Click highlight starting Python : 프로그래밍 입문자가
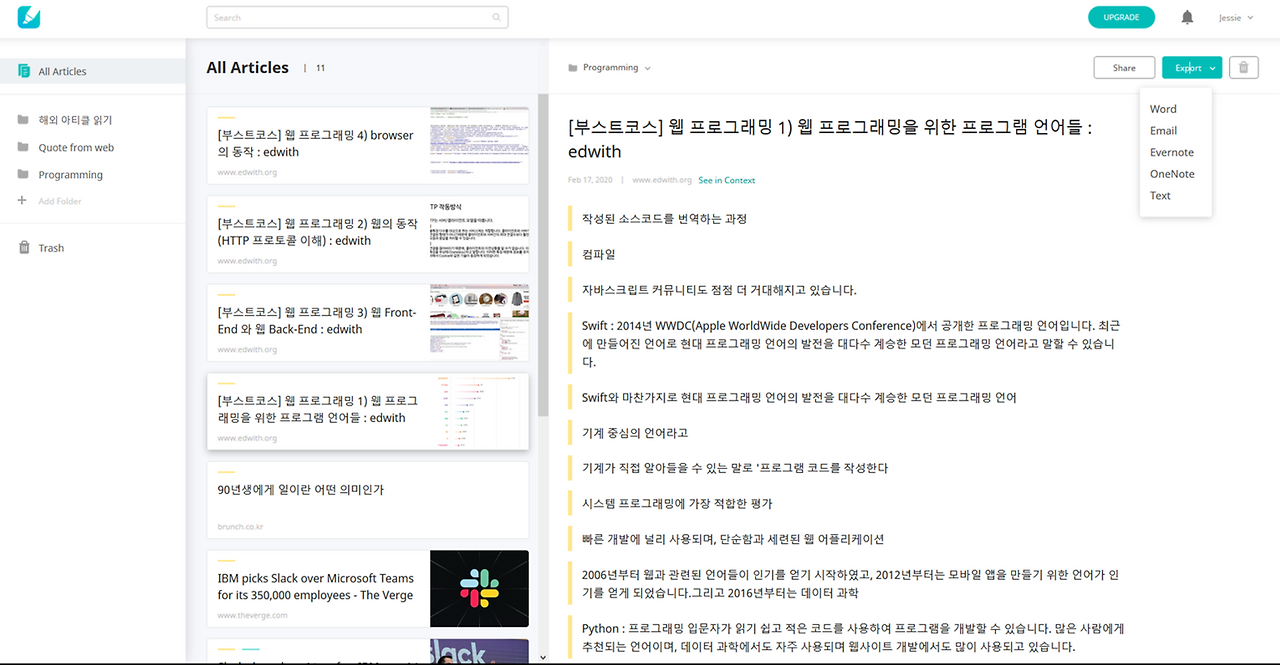Image resolution: width=1280 pixels, height=665 pixels. point(853,638)
